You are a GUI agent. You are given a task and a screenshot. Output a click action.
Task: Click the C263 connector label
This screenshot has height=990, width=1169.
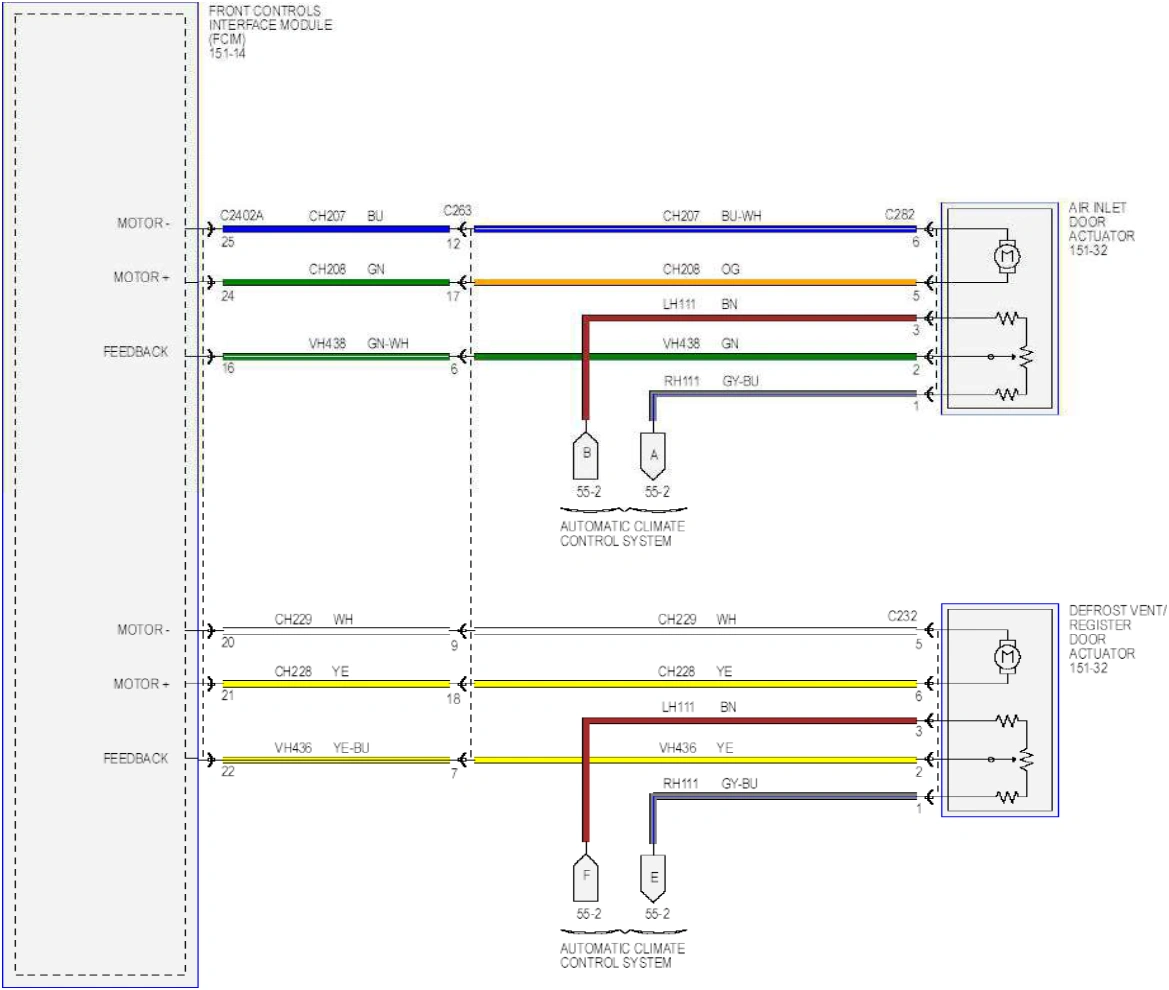457,210
